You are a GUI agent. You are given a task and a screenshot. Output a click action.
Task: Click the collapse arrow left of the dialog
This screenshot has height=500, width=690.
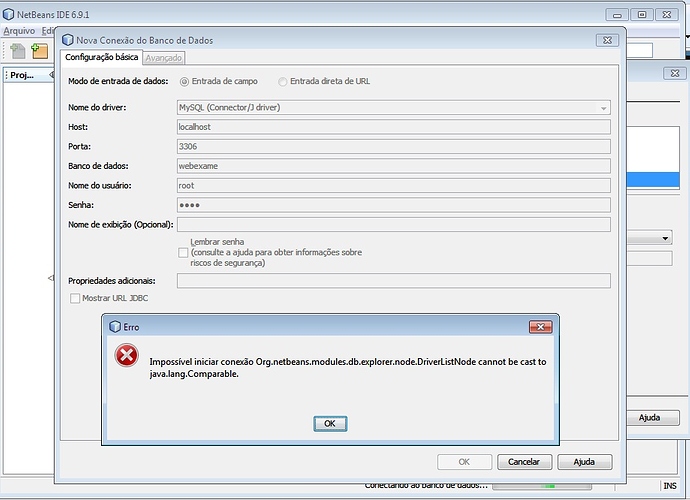coord(51,278)
